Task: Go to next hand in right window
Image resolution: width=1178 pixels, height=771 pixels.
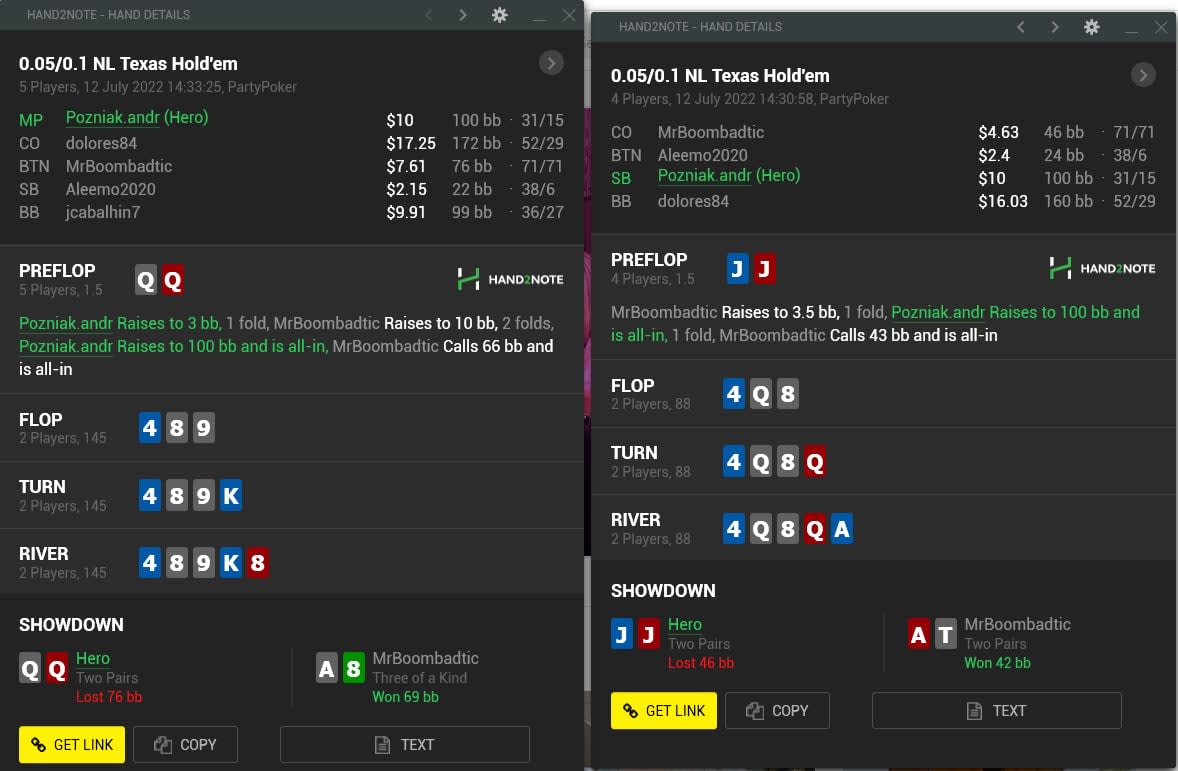Action: (1055, 27)
